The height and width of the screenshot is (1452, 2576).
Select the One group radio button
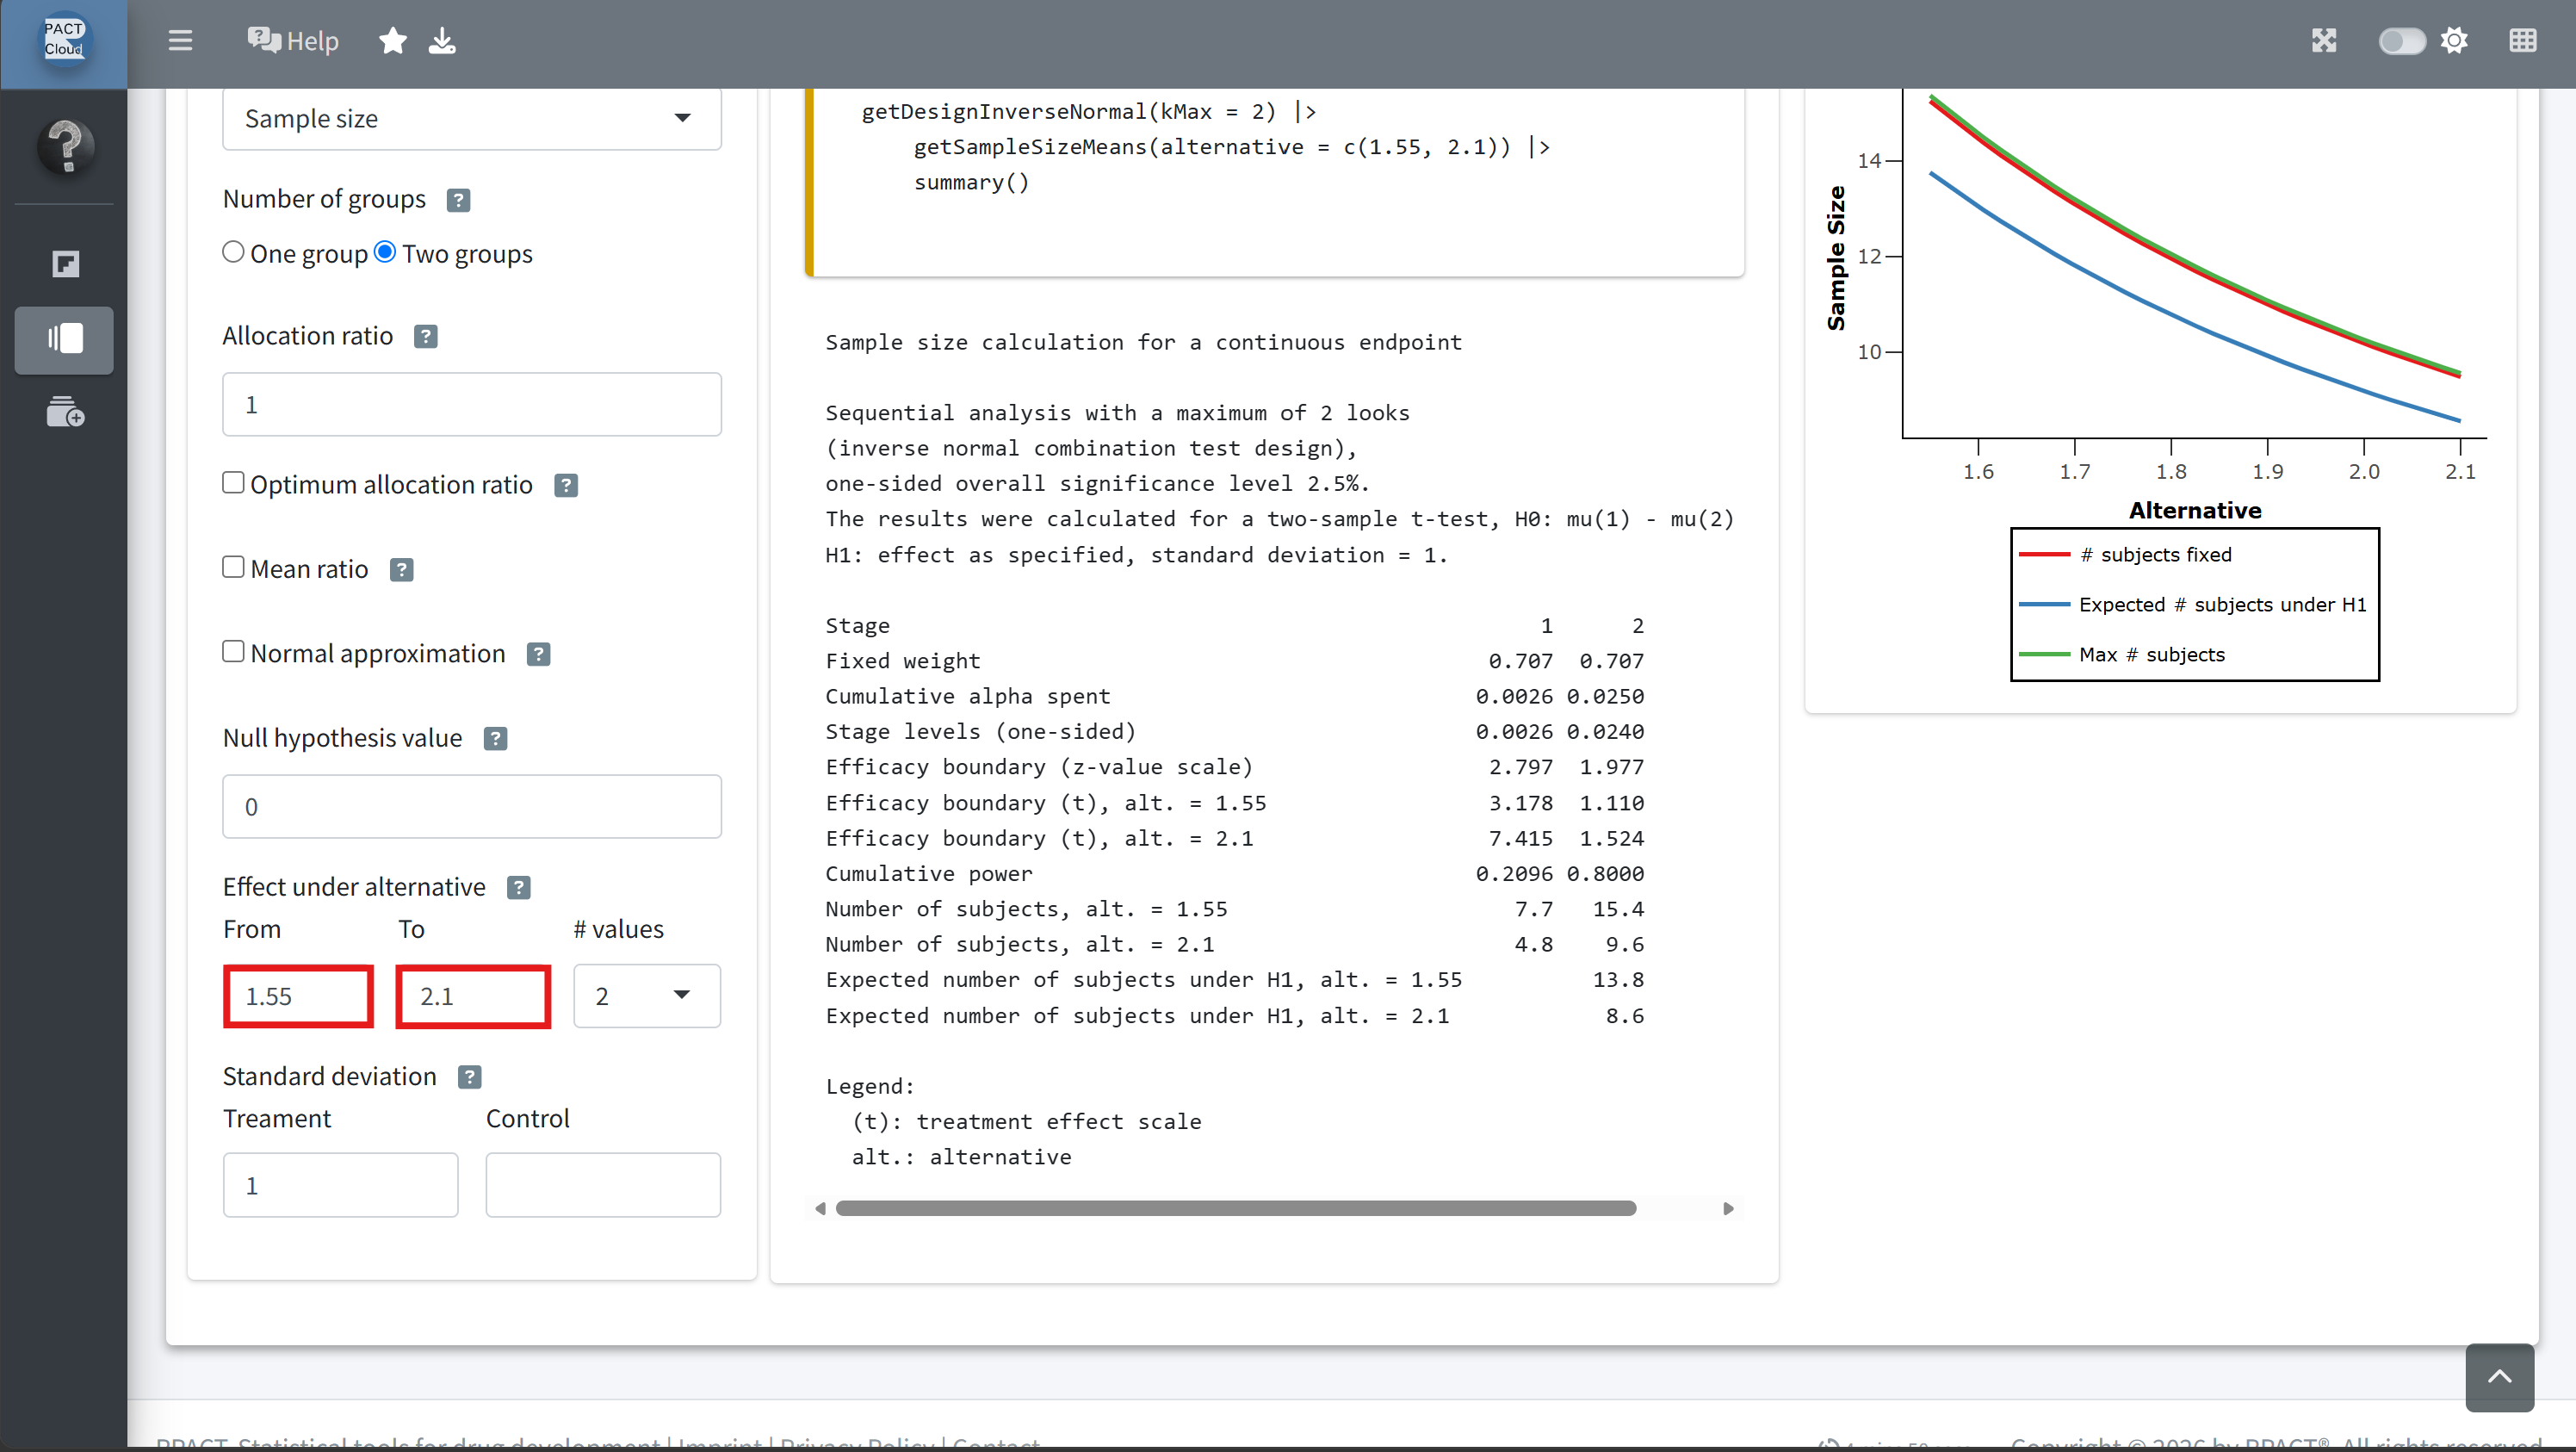point(233,252)
